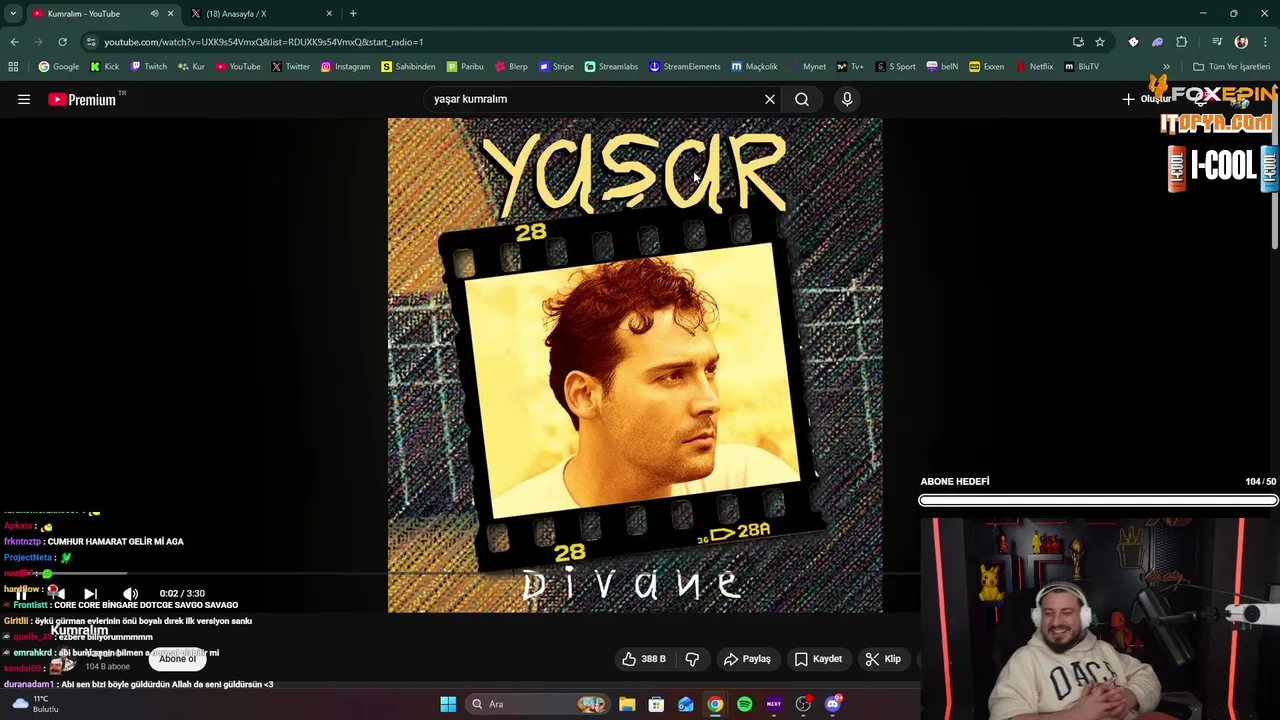The image size is (1280, 720).
Task: Open the YouTube guide hamburger menu
Action: pyautogui.click(x=24, y=99)
